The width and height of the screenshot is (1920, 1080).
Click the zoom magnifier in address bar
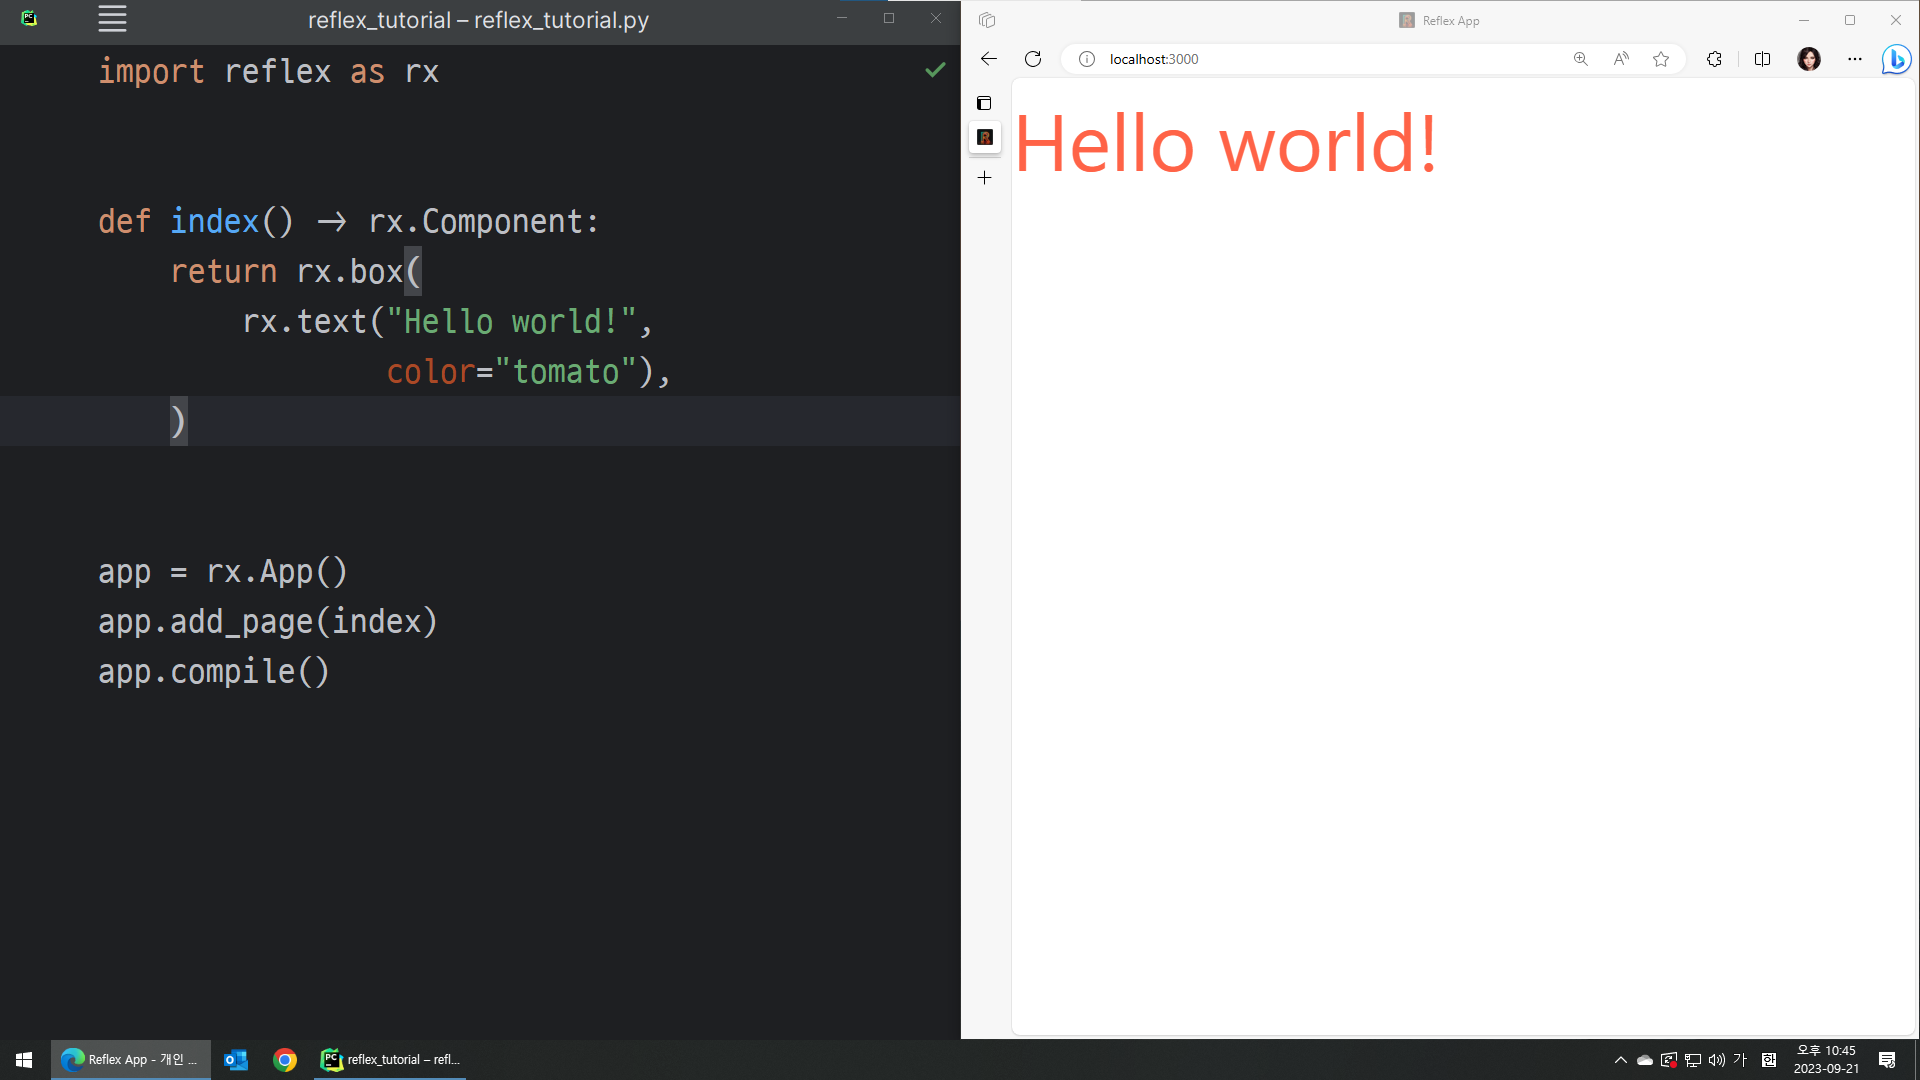1580,59
